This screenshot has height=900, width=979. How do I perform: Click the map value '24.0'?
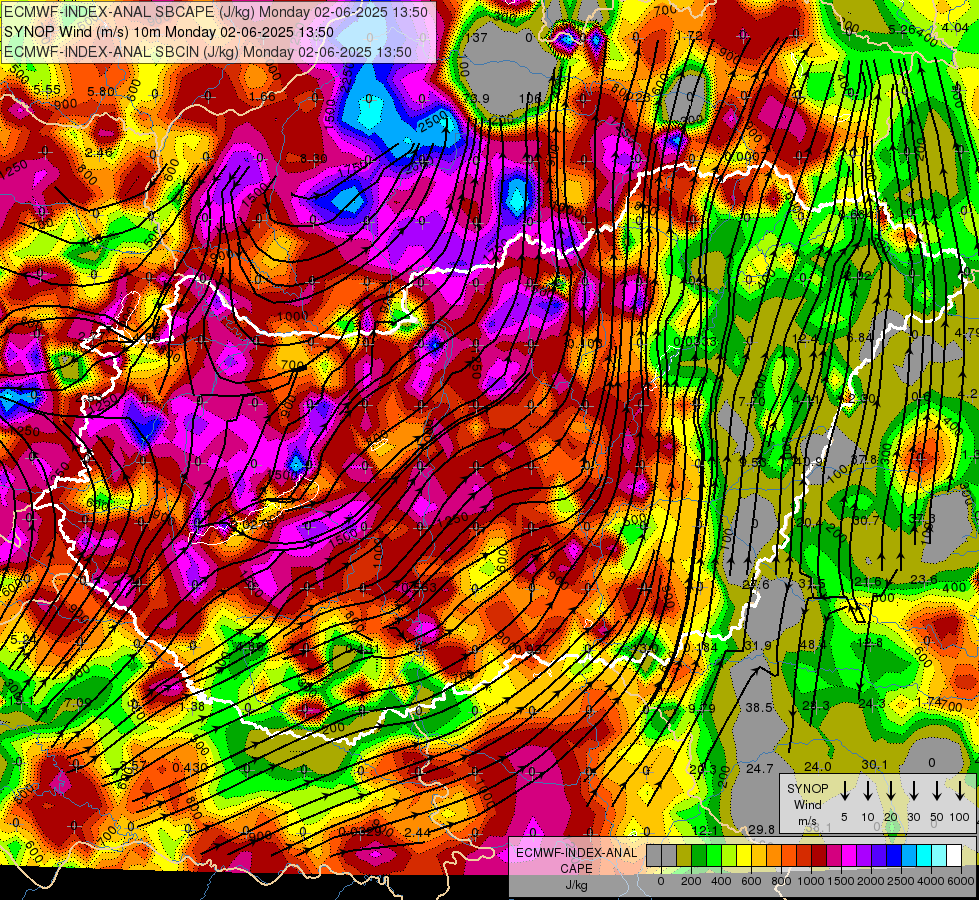[x=817, y=767]
